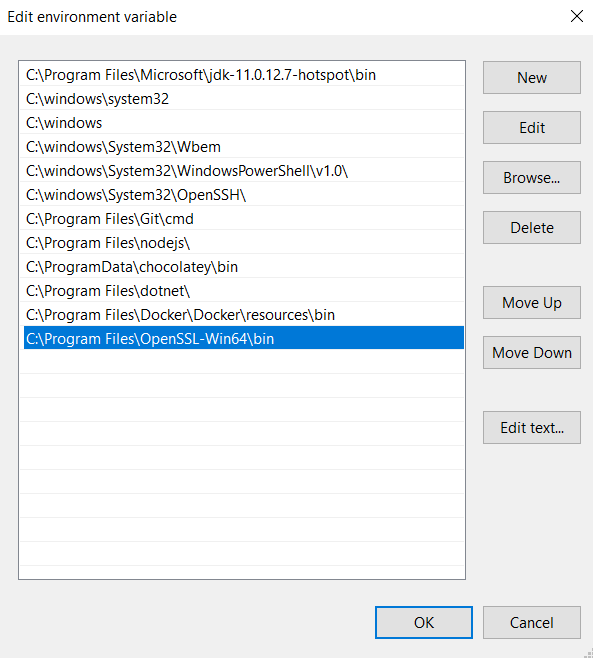
Task: Move the selected entry down
Action: [x=532, y=352]
